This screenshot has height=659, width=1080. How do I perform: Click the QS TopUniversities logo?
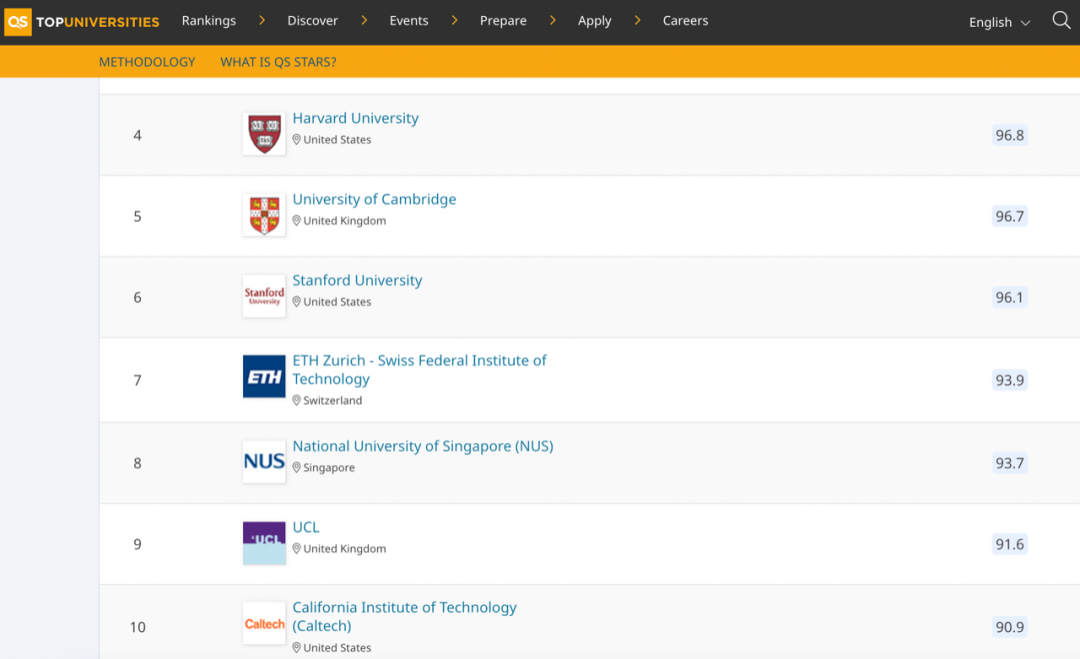point(82,21)
